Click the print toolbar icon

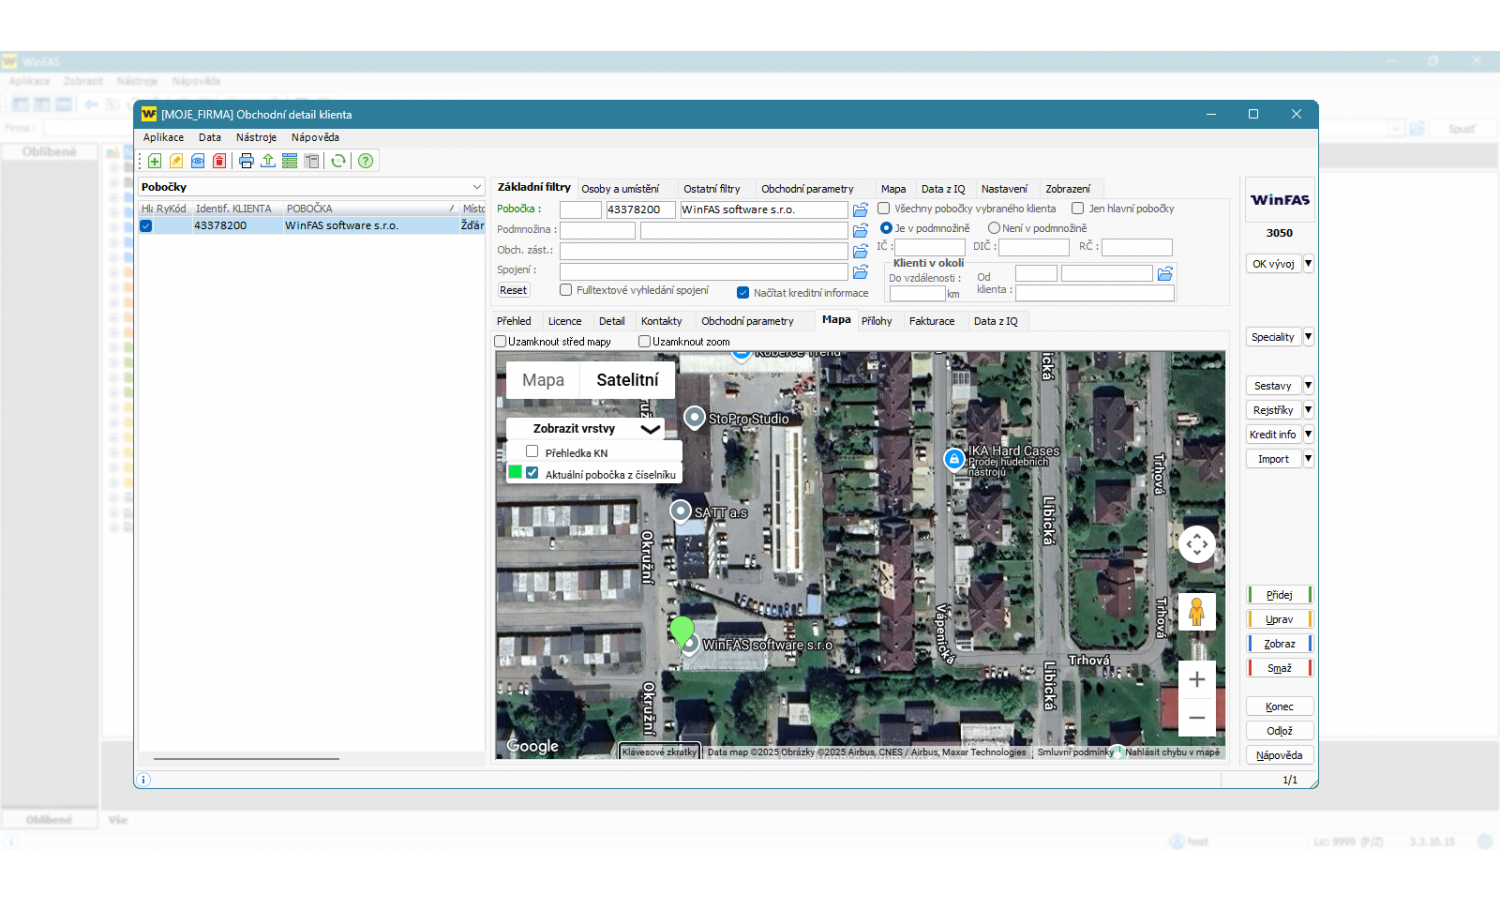pos(246,161)
